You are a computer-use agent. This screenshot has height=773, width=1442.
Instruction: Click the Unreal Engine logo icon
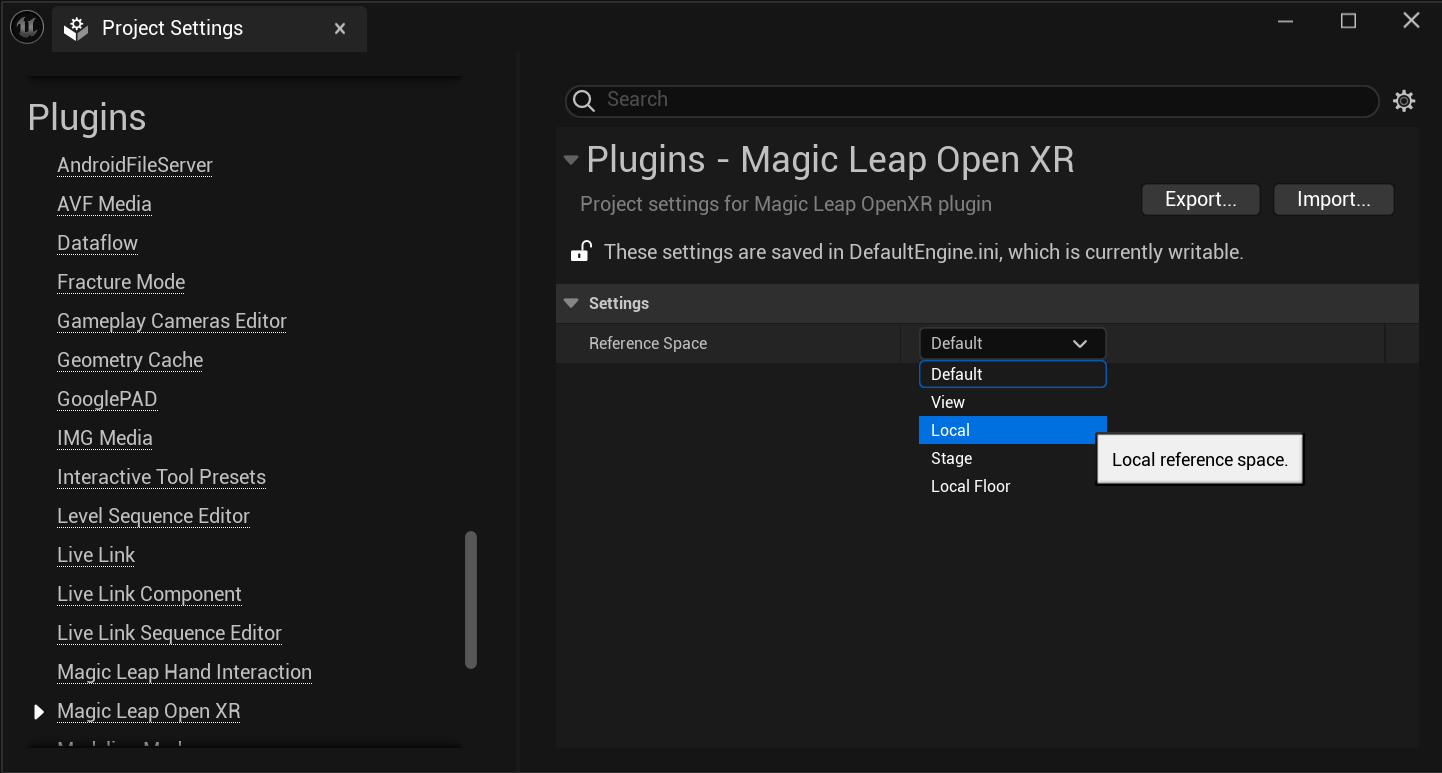click(x=26, y=27)
